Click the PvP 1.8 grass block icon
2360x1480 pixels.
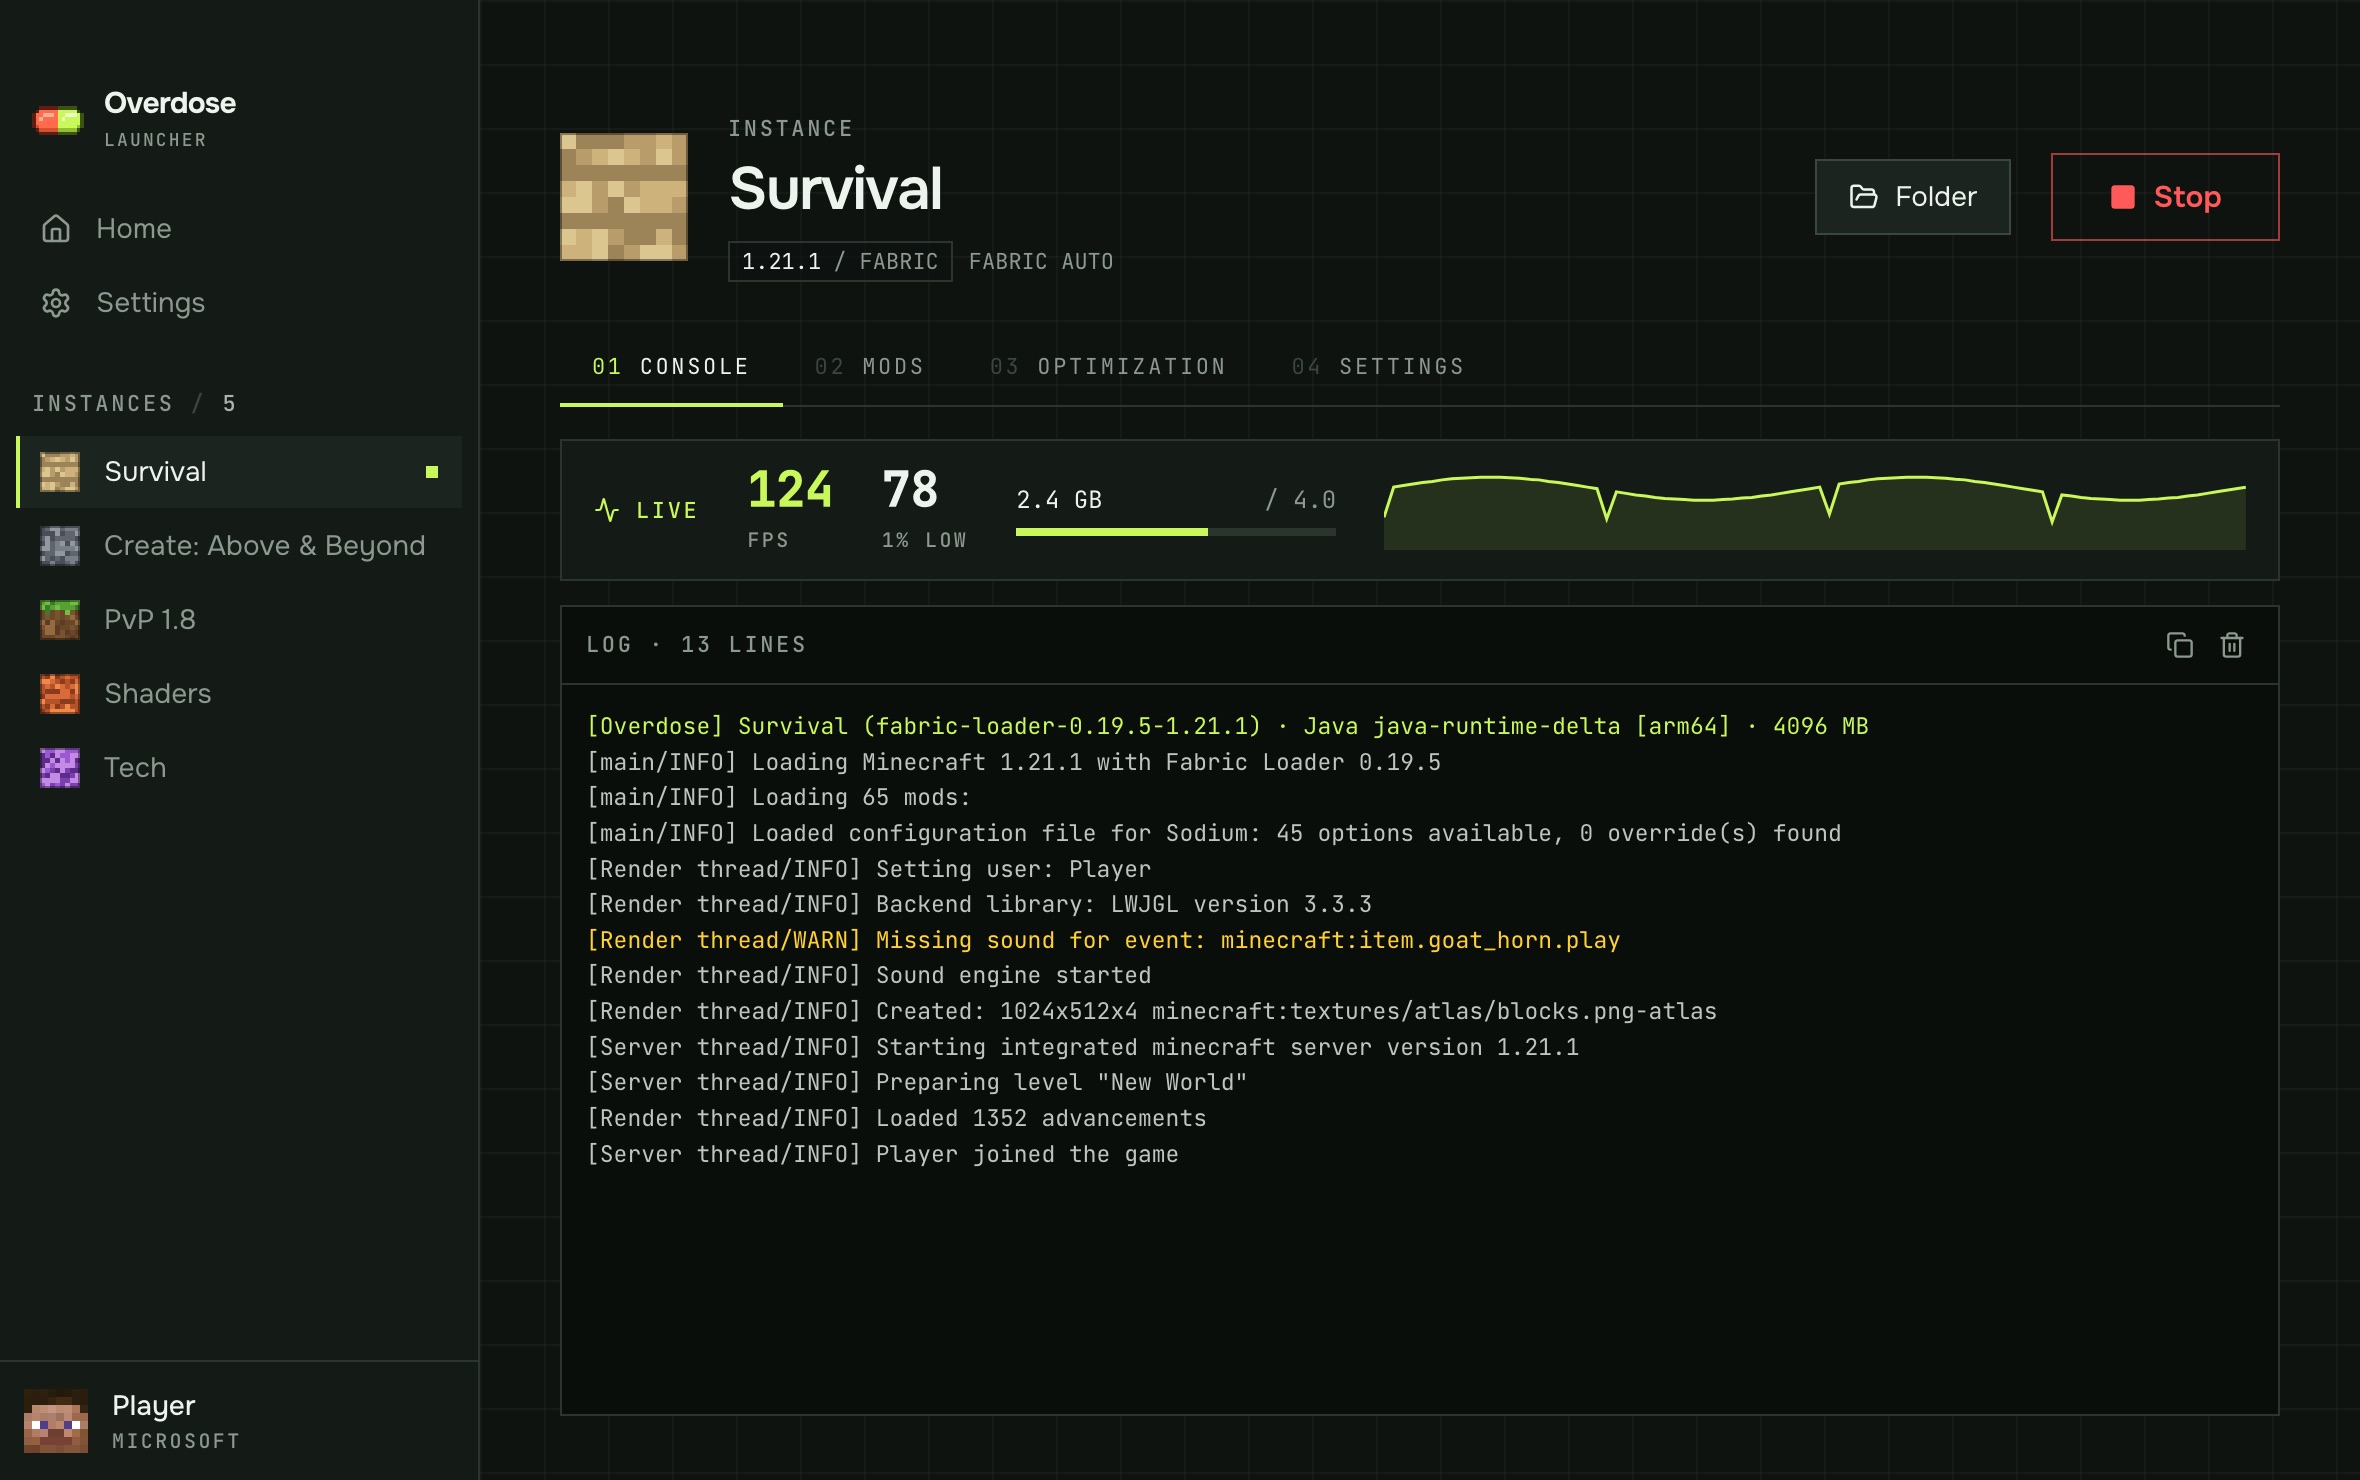[x=60, y=620]
